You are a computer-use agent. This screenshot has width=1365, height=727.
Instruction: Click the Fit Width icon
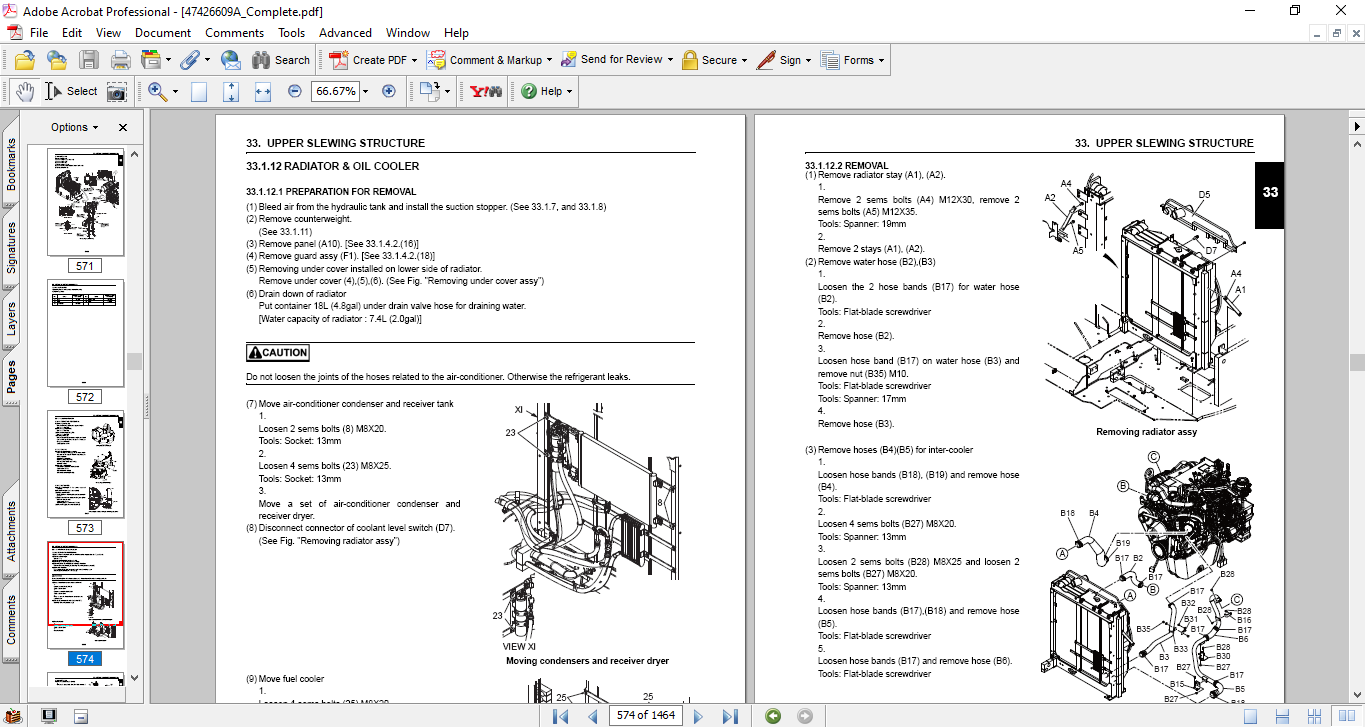tap(263, 91)
